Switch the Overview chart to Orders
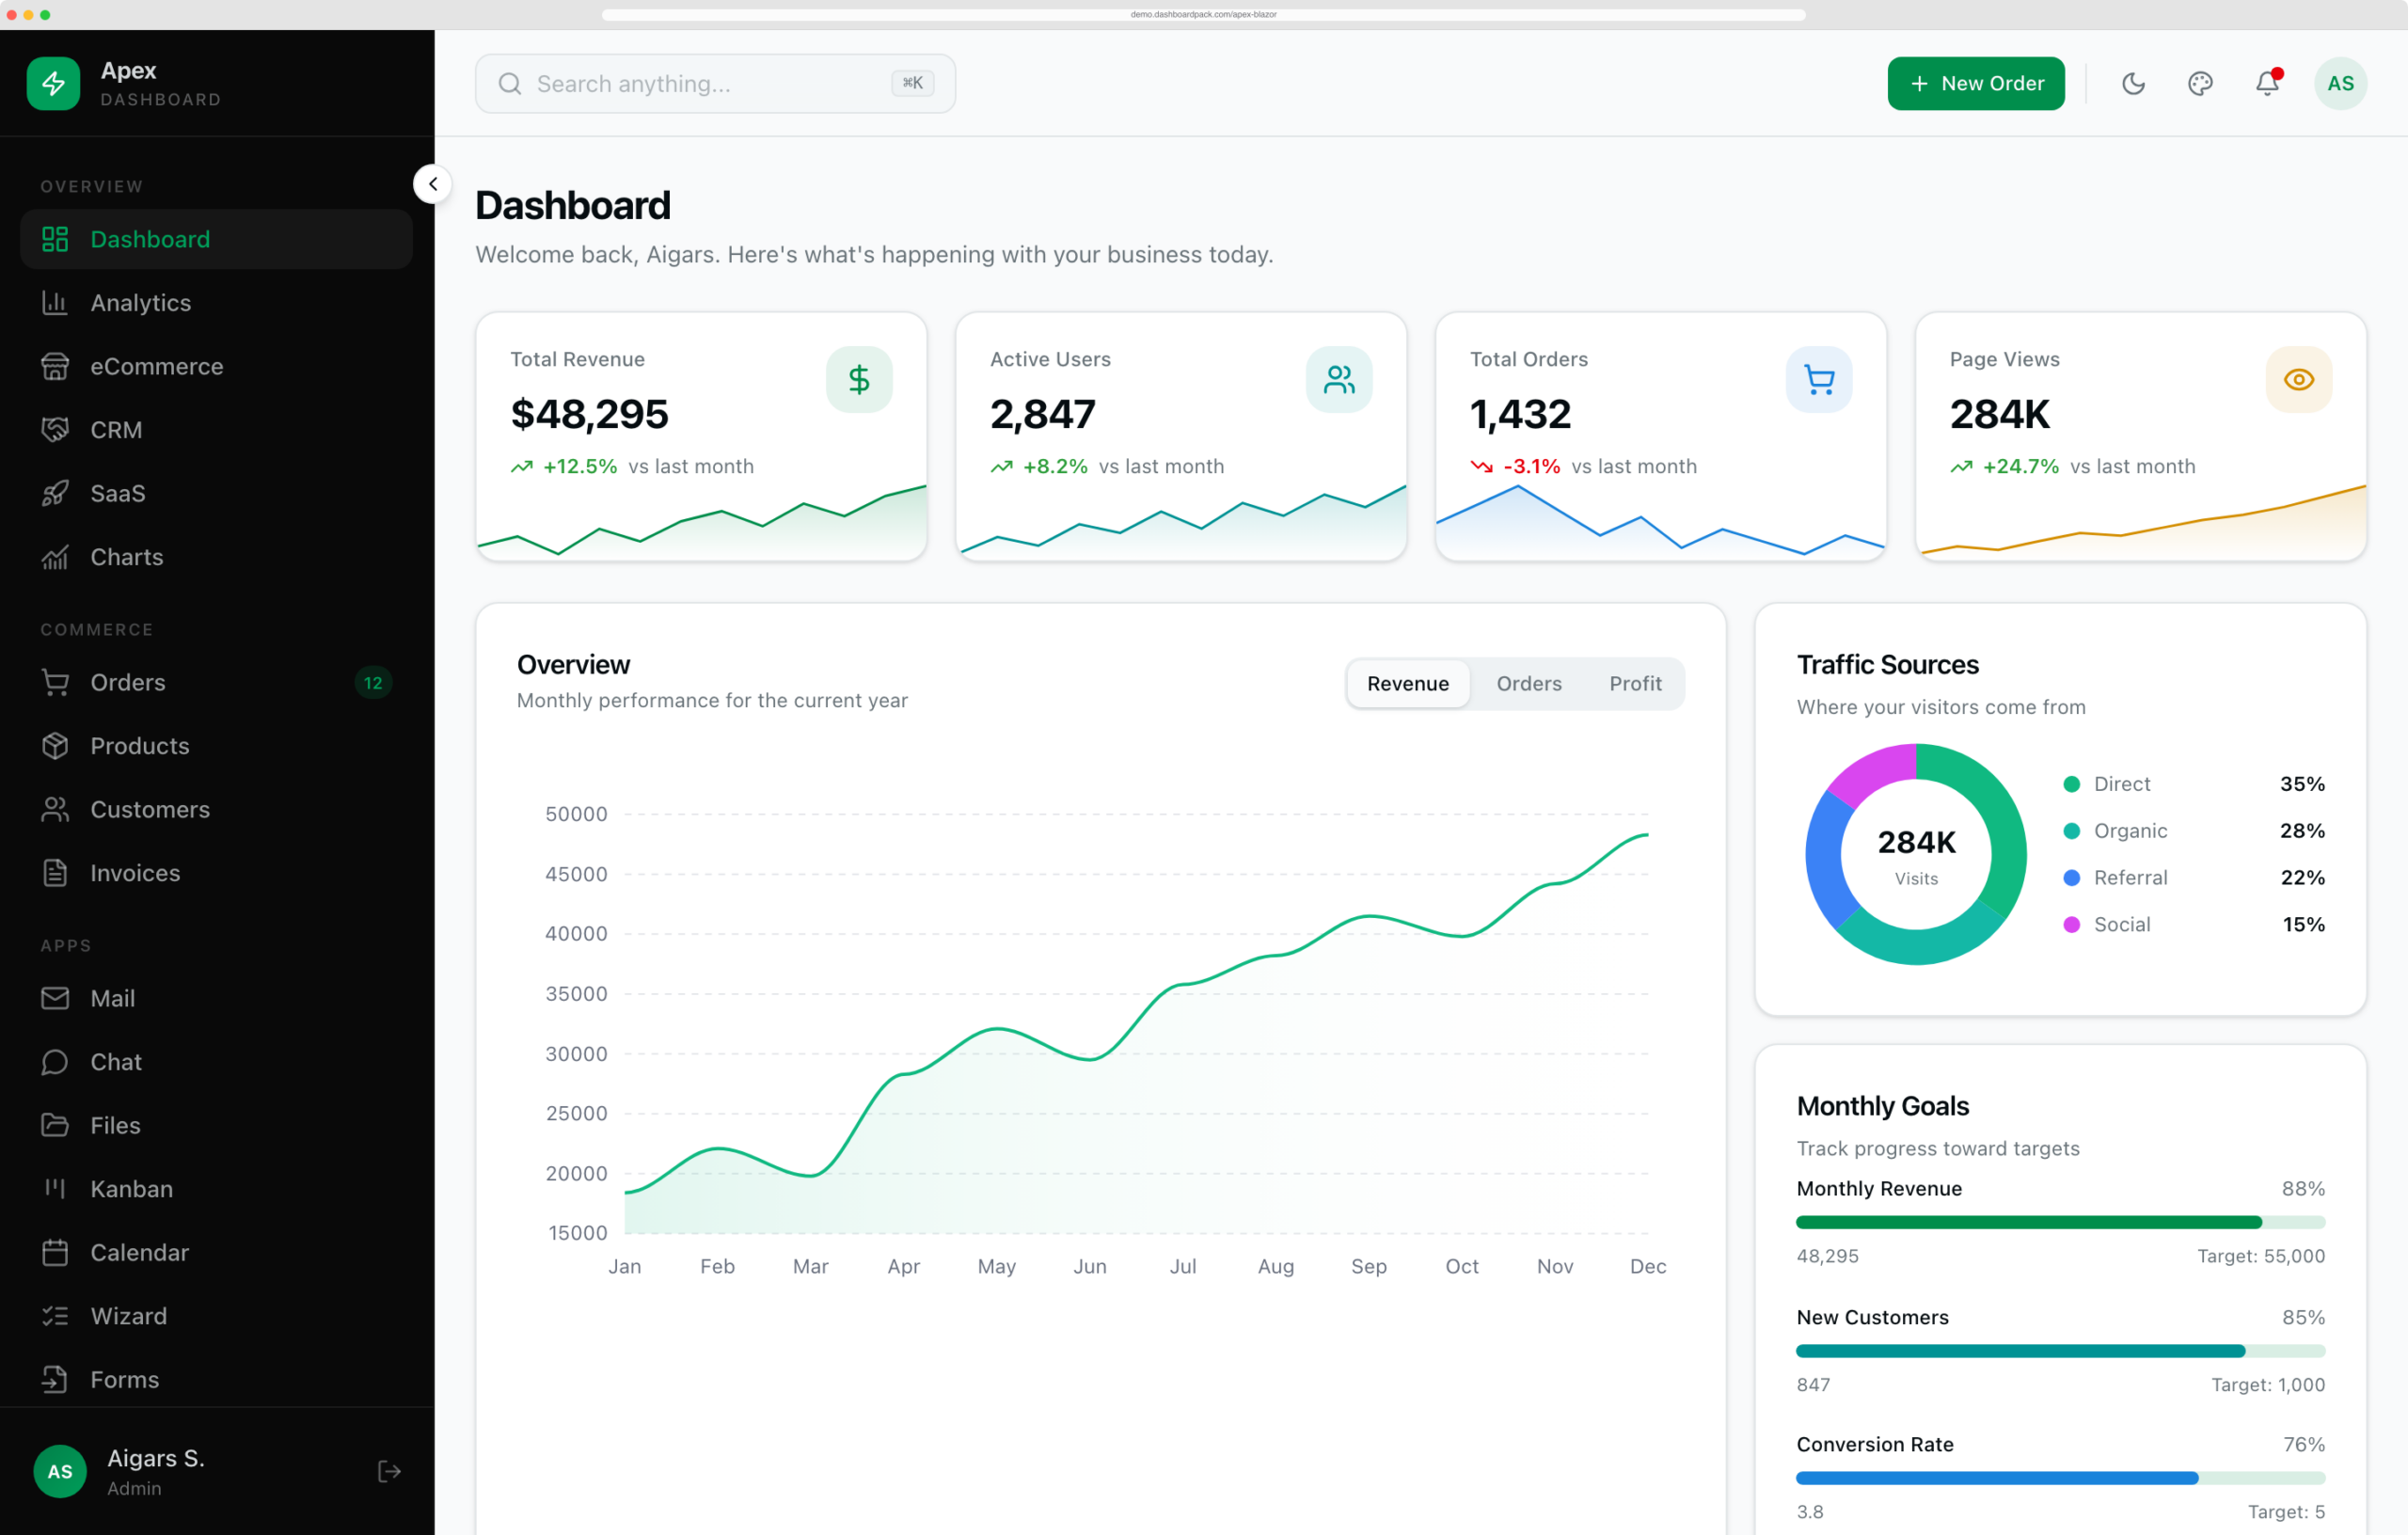2408x1535 pixels. pos(1529,683)
